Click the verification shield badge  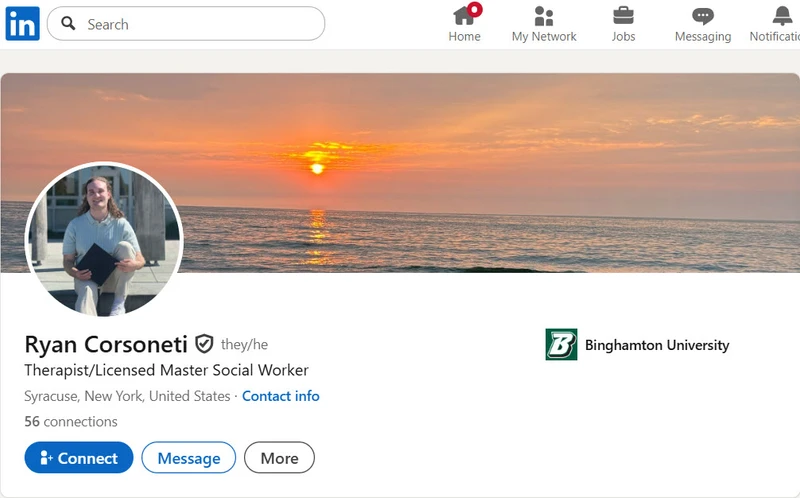pos(204,344)
